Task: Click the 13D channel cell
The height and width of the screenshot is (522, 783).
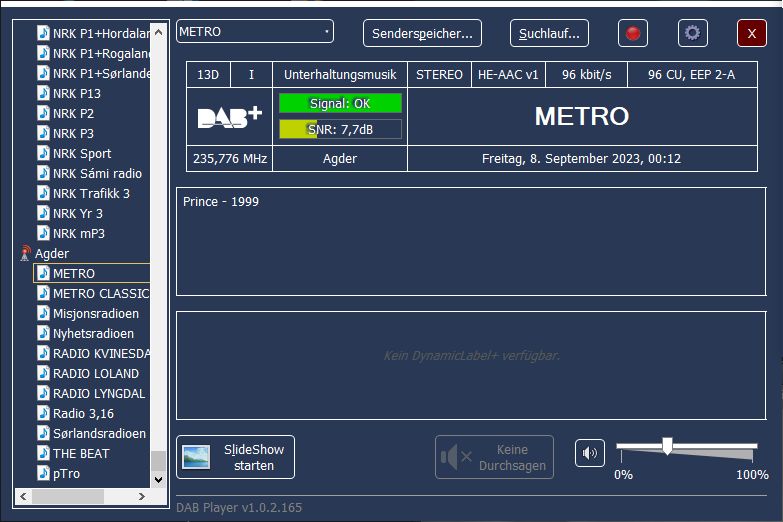Action: click(208, 75)
